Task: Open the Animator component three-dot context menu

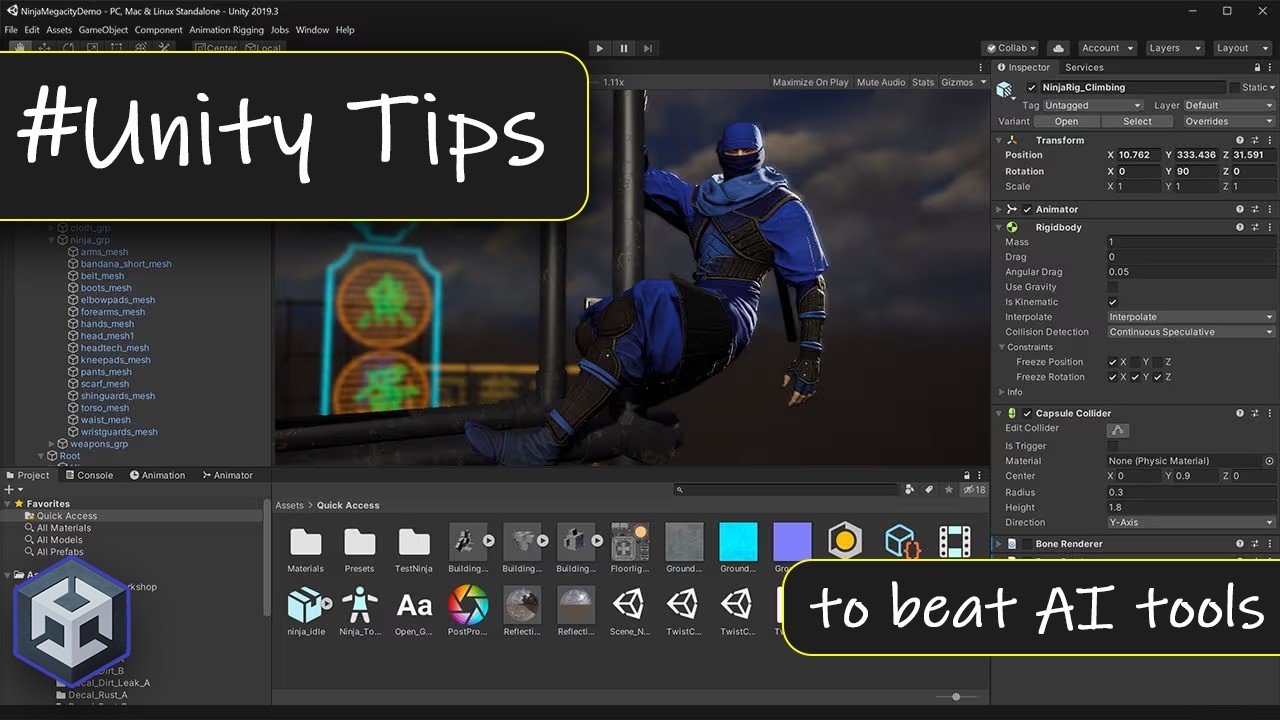Action: pyautogui.click(x=1270, y=209)
